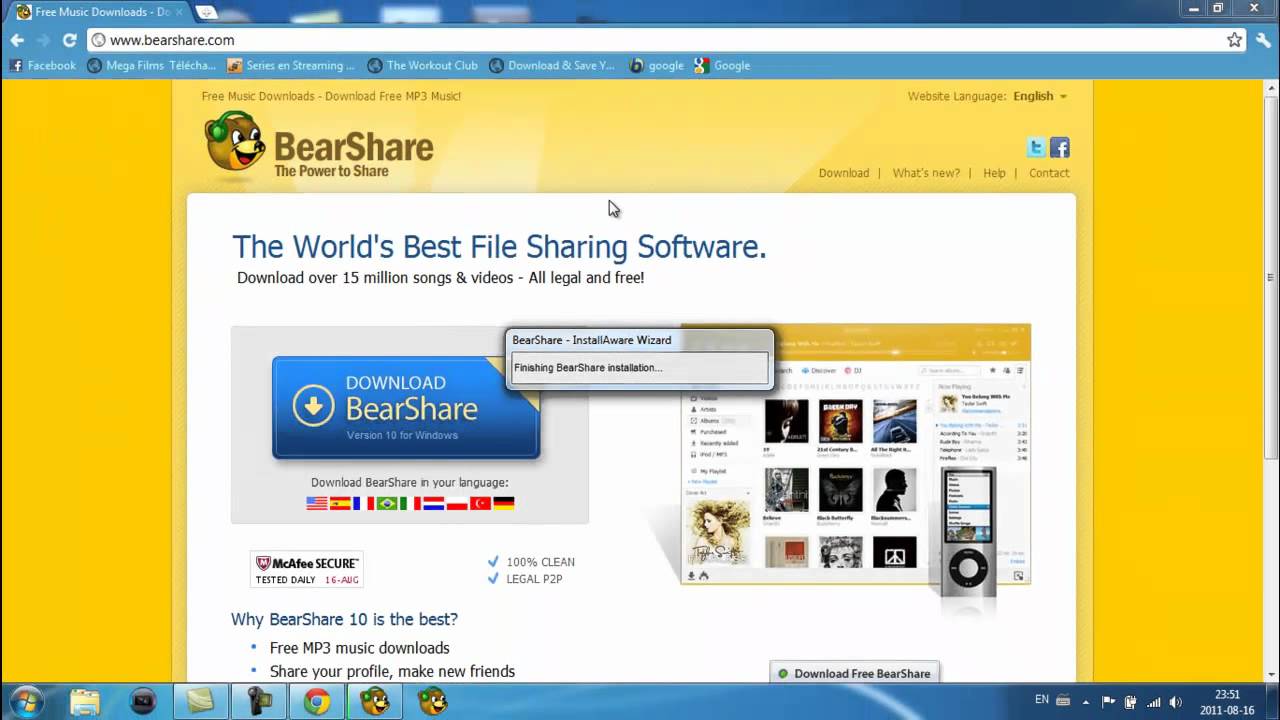The width and height of the screenshot is (1280, 720).
Task: Select the Polish flag language download
Action: [457, 503]
